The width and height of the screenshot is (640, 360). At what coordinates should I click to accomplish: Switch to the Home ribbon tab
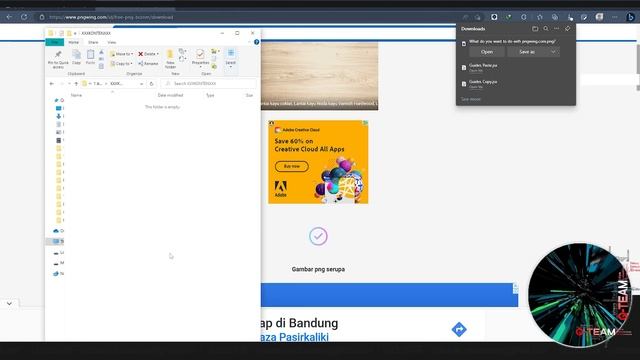(x=73, y=42)
